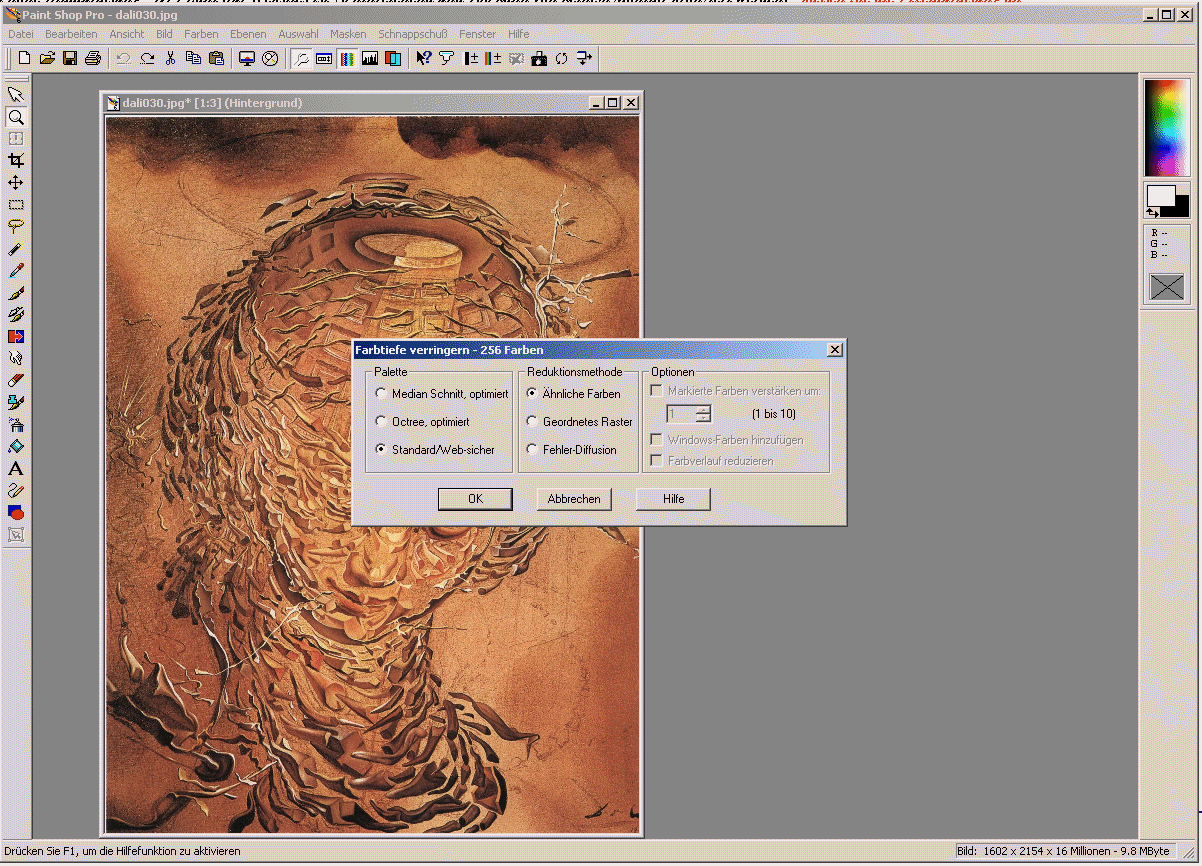1202x866 pixels.
Task: Select the Airbrush spray can tool
Action: coord(16,425)
